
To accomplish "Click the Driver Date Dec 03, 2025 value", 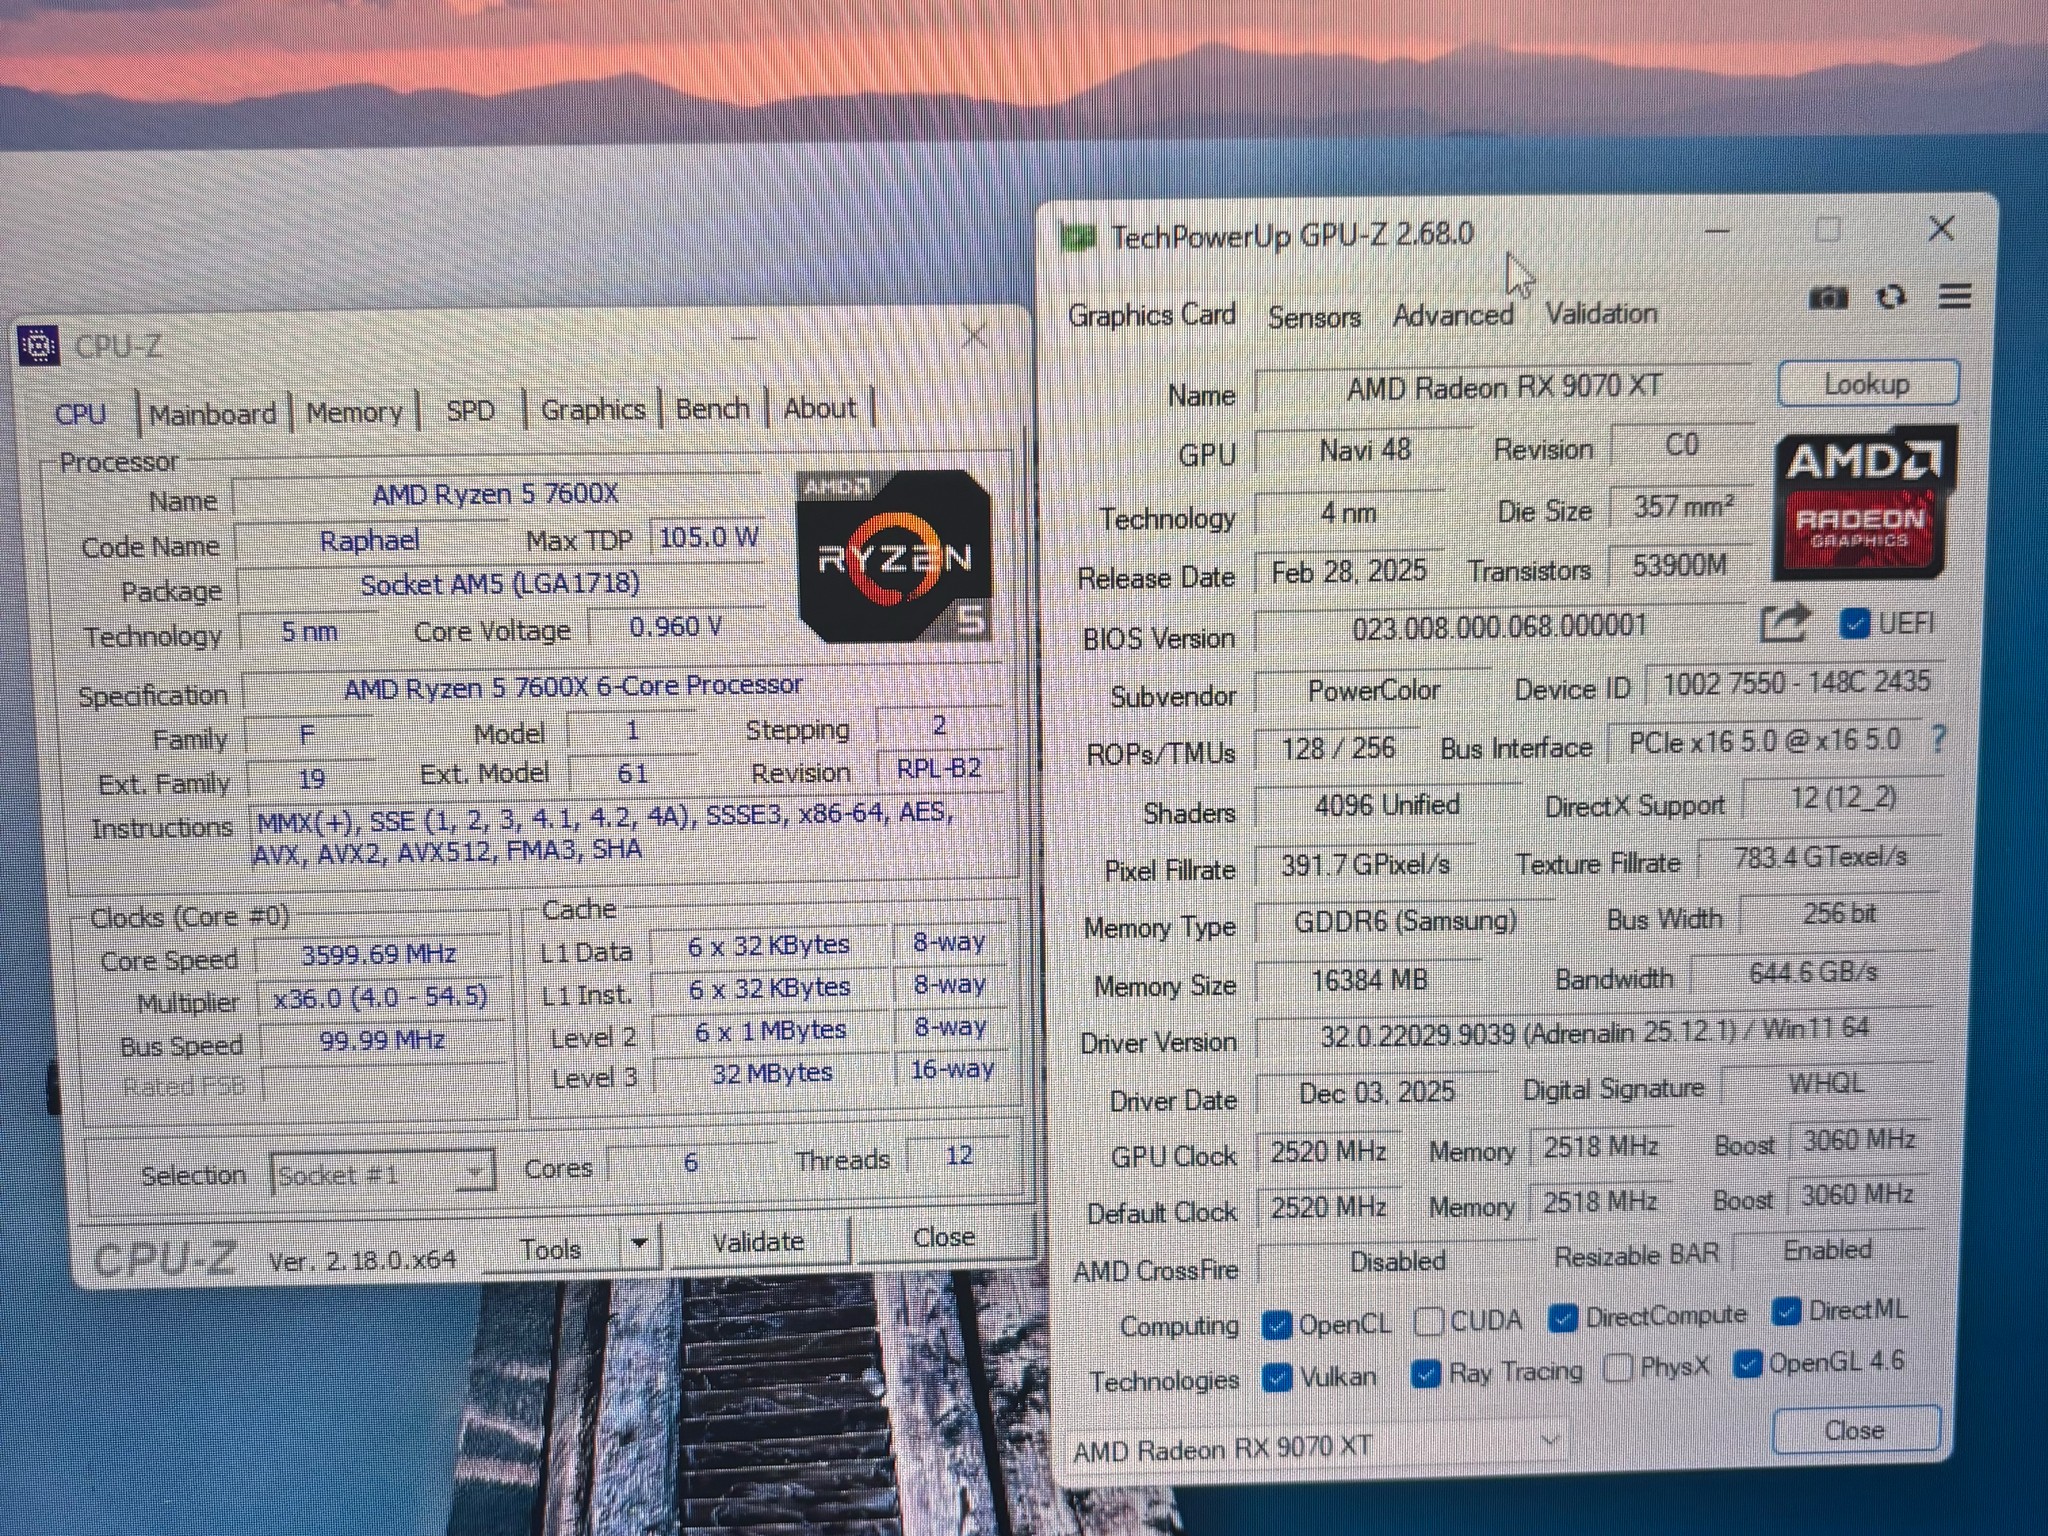I will [x=1376, y=1092].
